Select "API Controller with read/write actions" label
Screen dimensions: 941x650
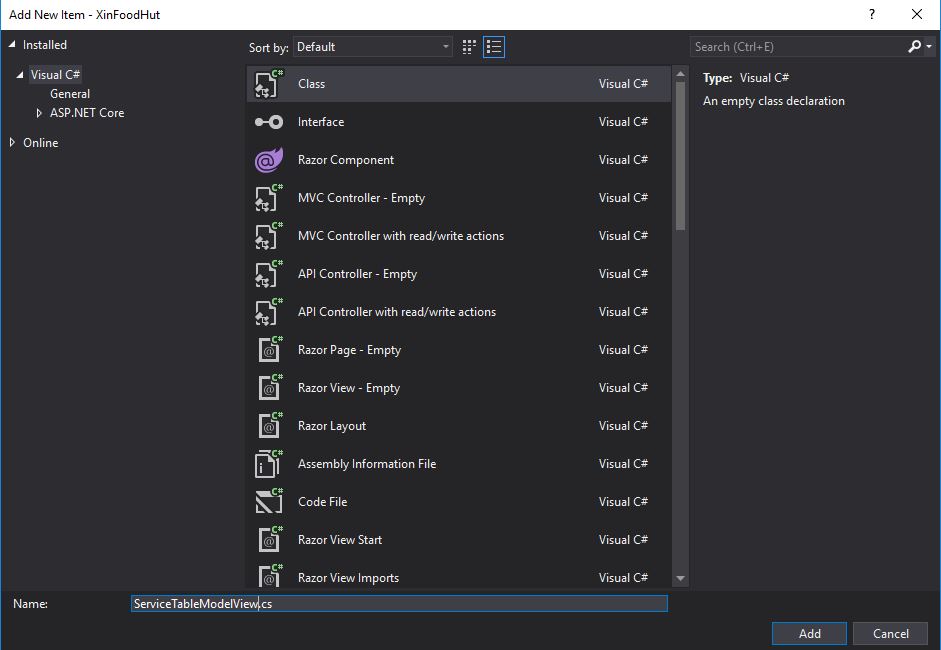(397, 311)
